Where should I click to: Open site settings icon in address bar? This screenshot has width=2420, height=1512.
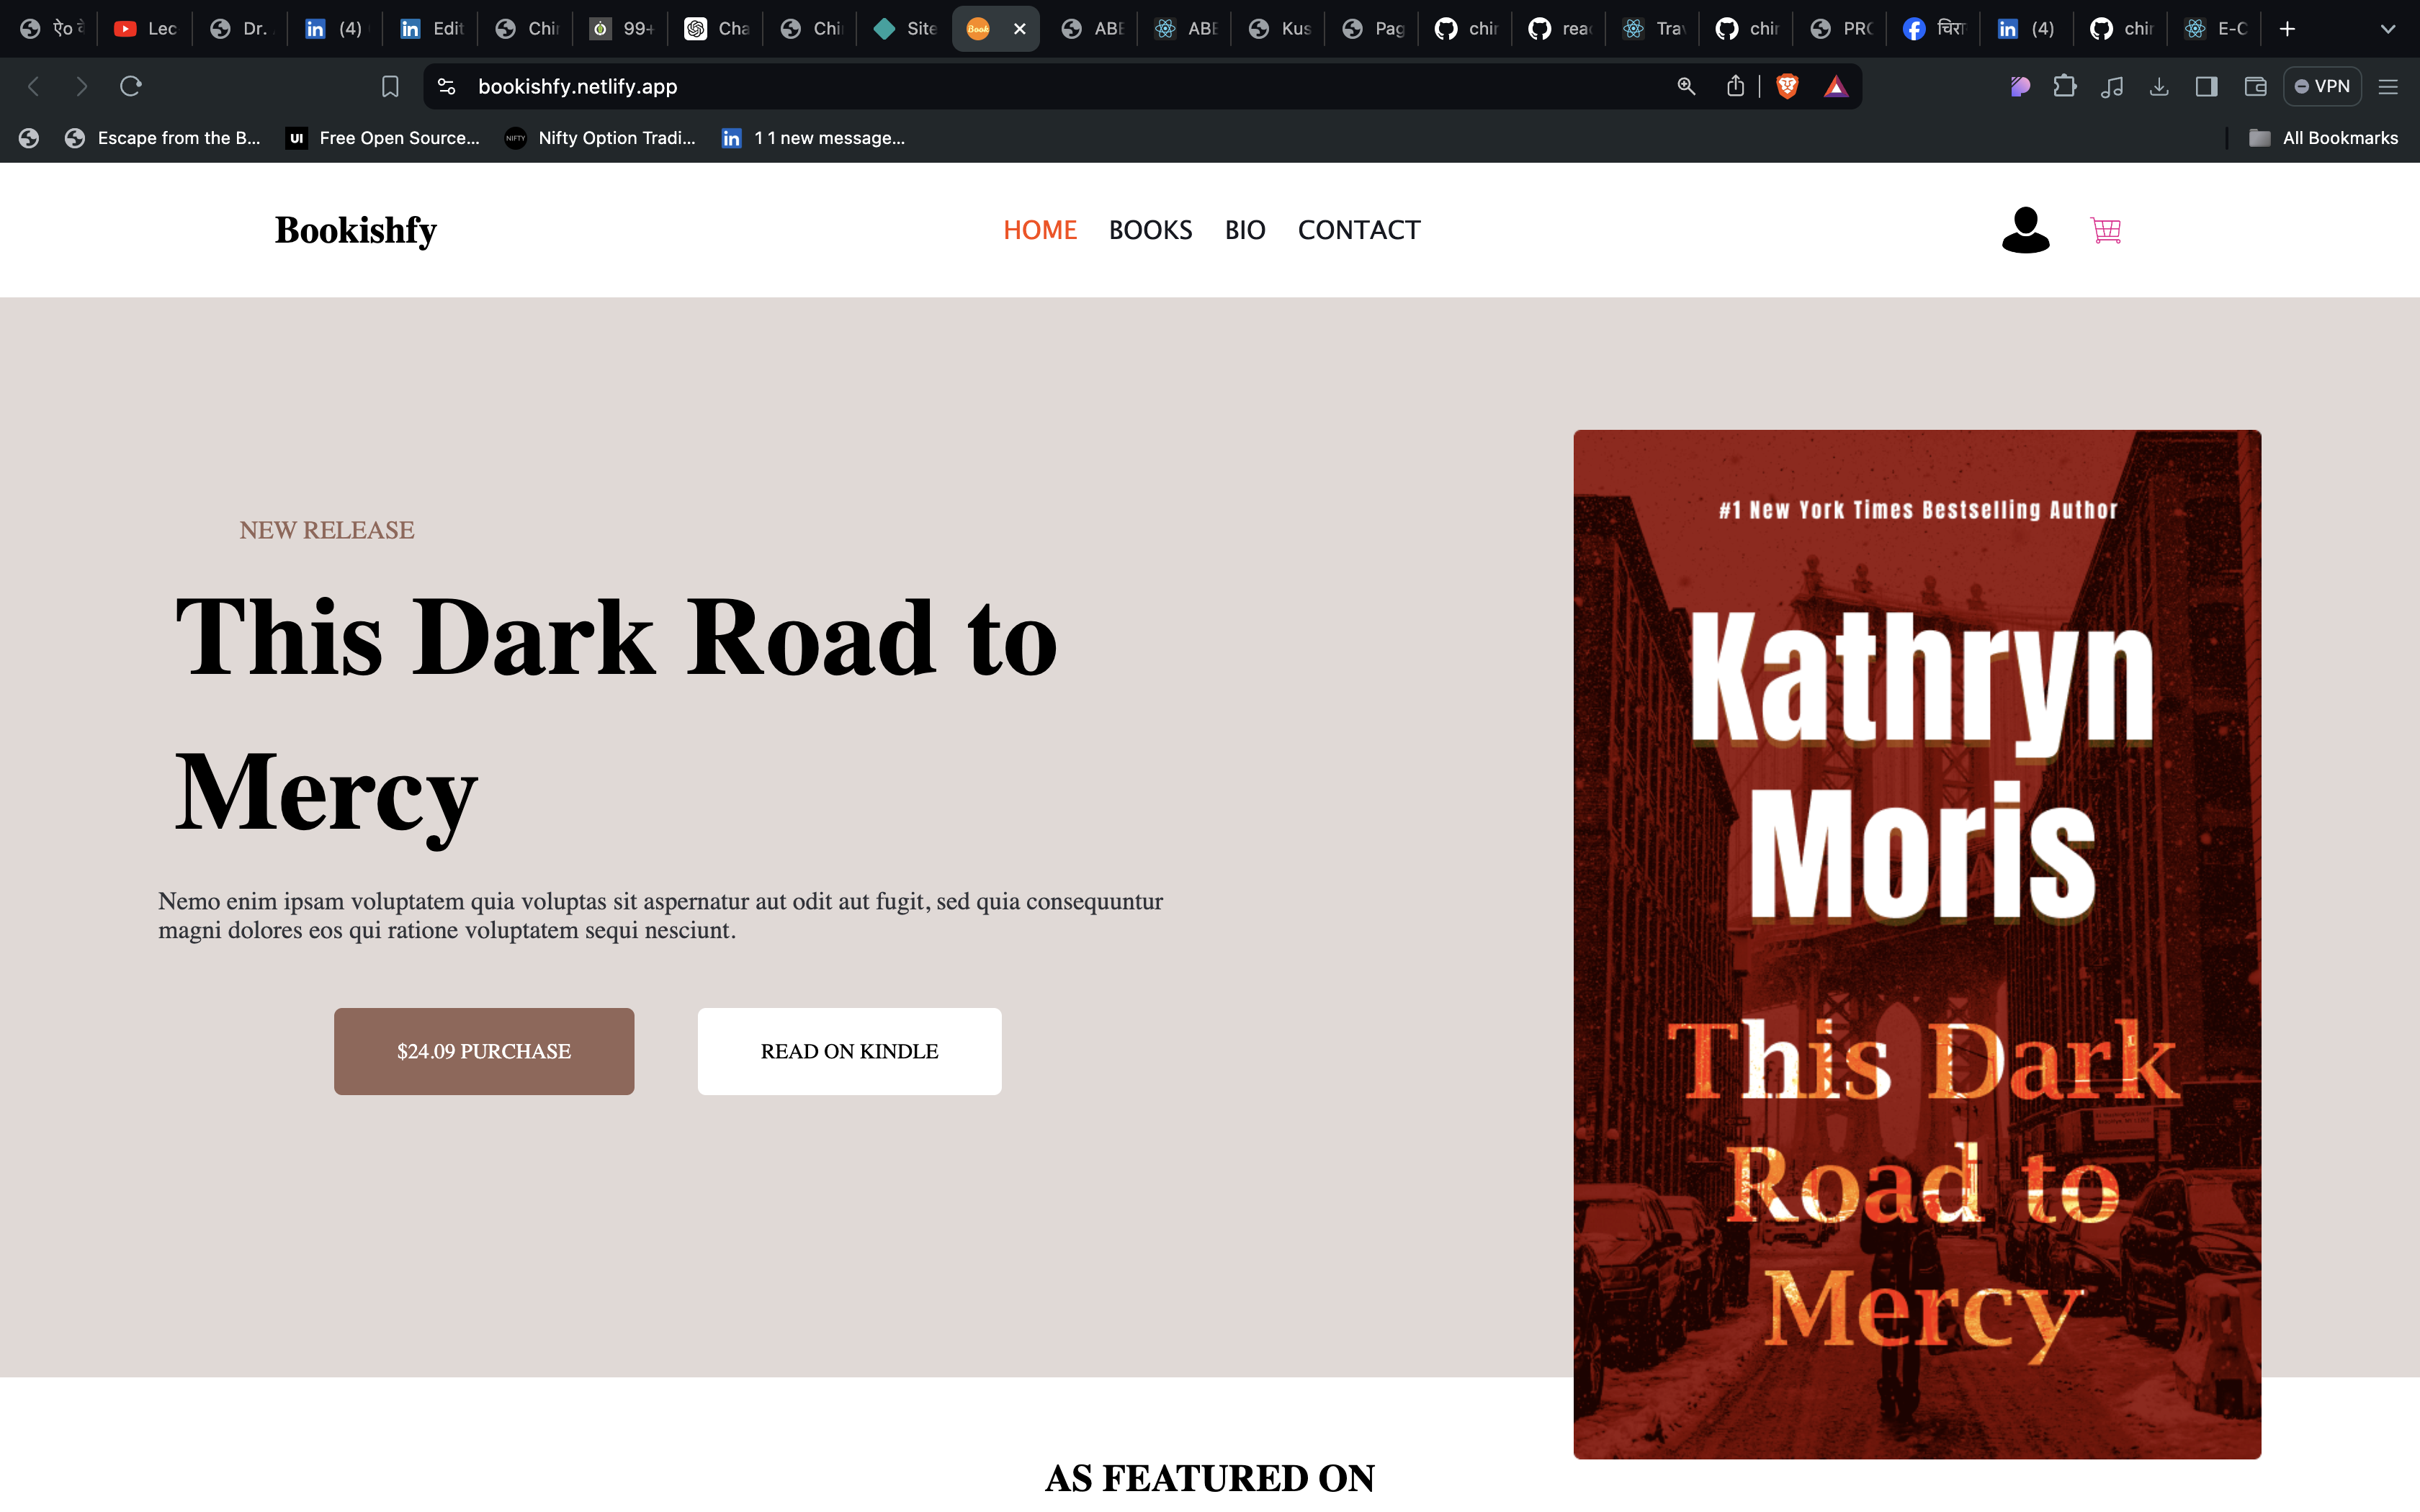click(x=447, y=87)
